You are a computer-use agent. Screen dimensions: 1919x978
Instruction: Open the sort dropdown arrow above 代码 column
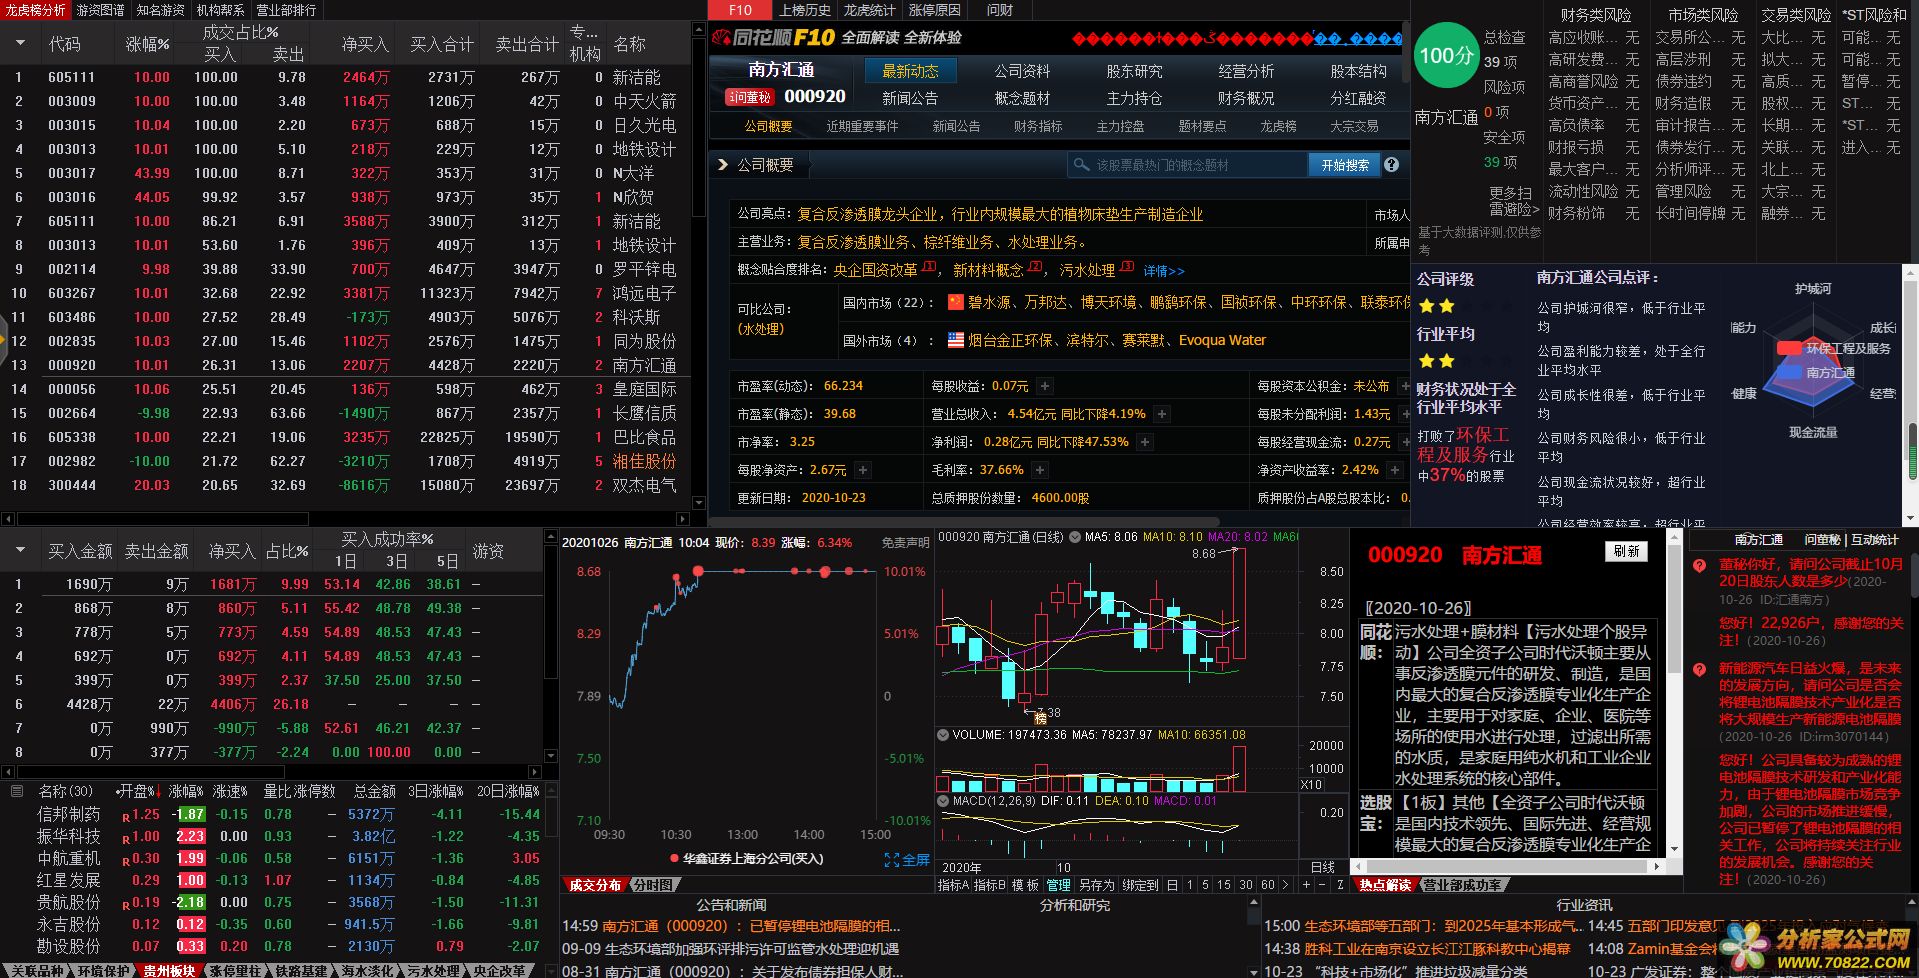tap(19, 43)
